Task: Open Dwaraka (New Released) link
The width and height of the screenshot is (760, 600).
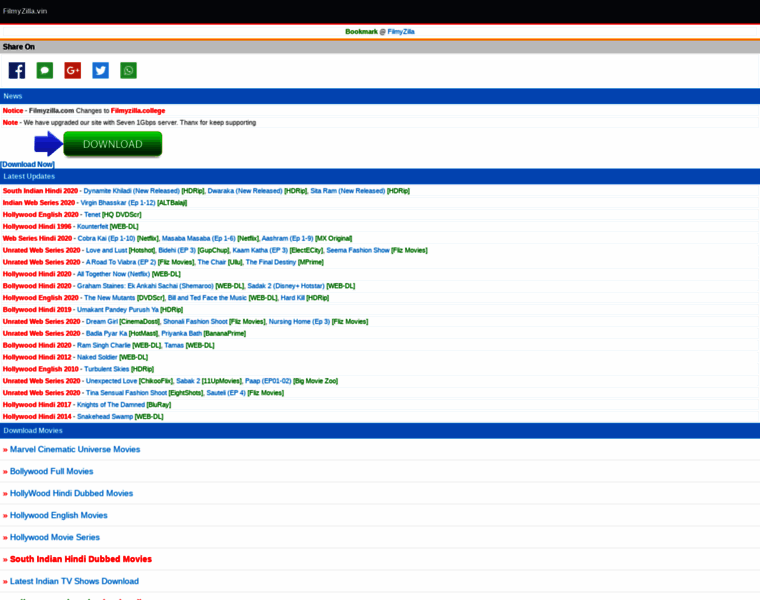Action: click(245, 191)
